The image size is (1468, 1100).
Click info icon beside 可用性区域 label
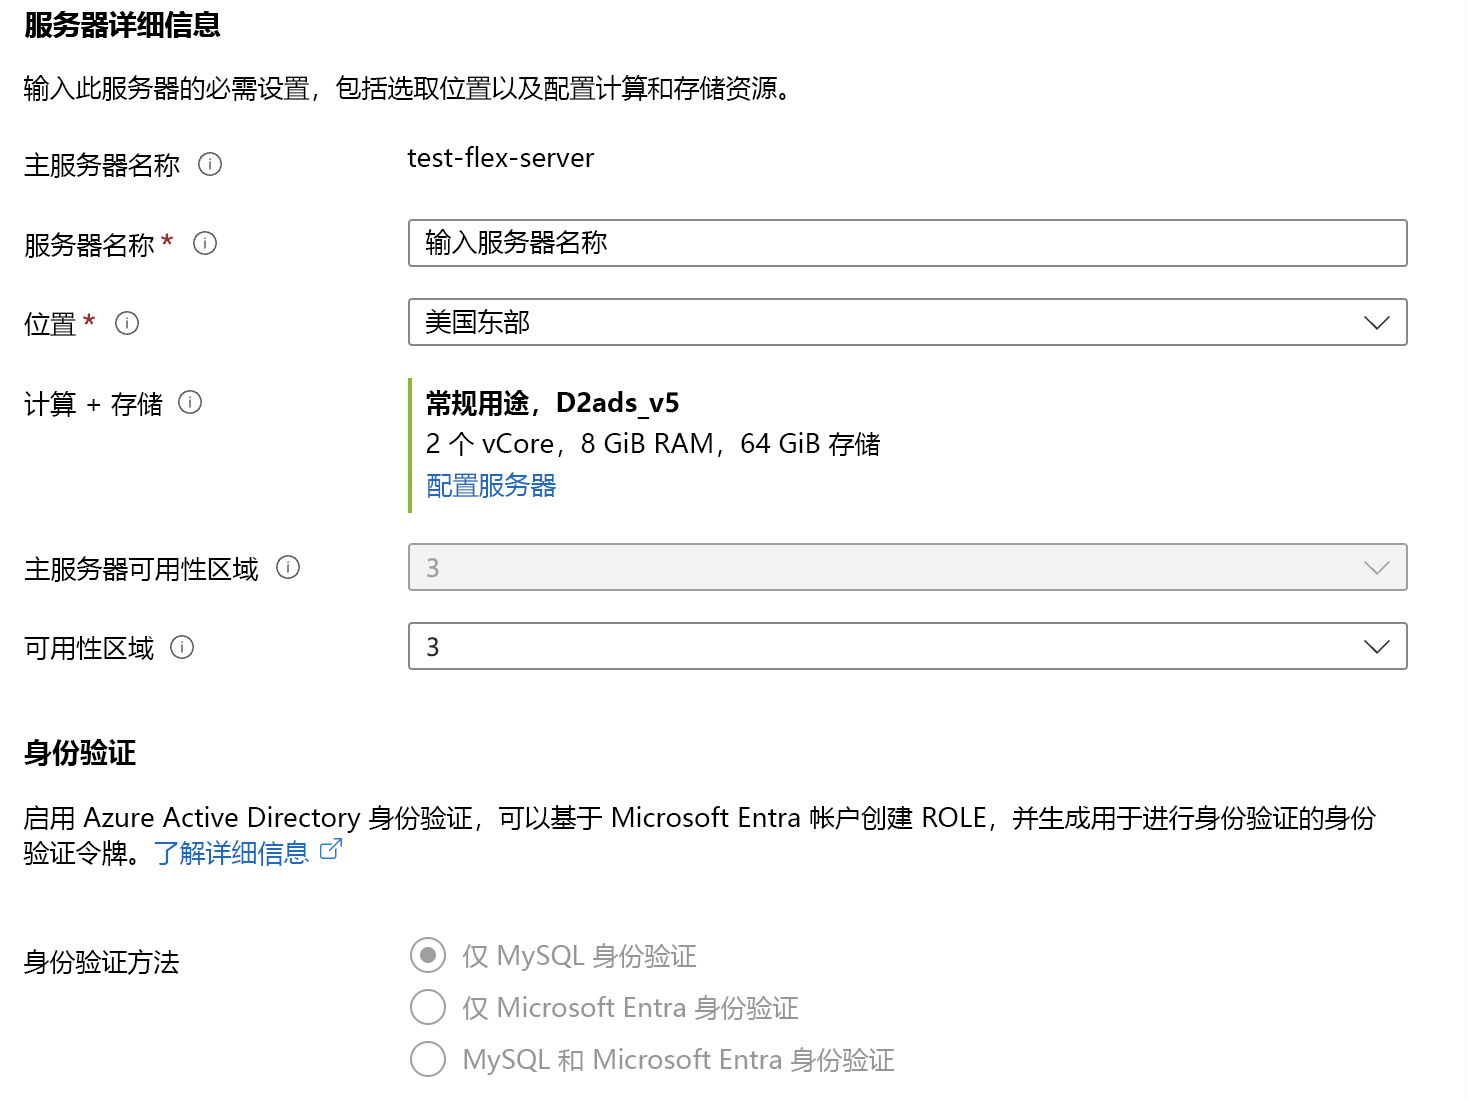click(182, 647)
